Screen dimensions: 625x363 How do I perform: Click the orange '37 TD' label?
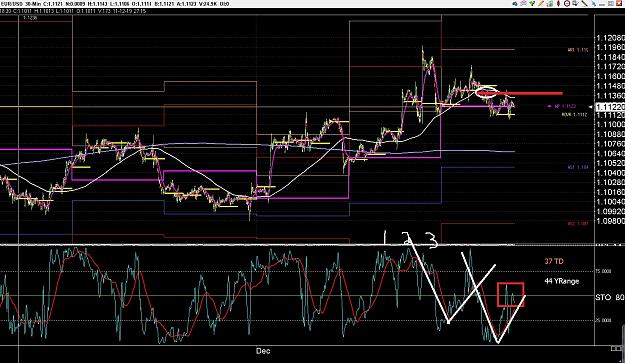click(554, 261)
